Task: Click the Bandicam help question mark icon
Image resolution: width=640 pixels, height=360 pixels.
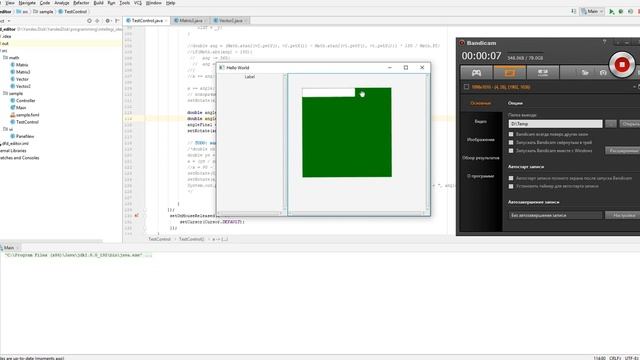Action: [604, 42]
